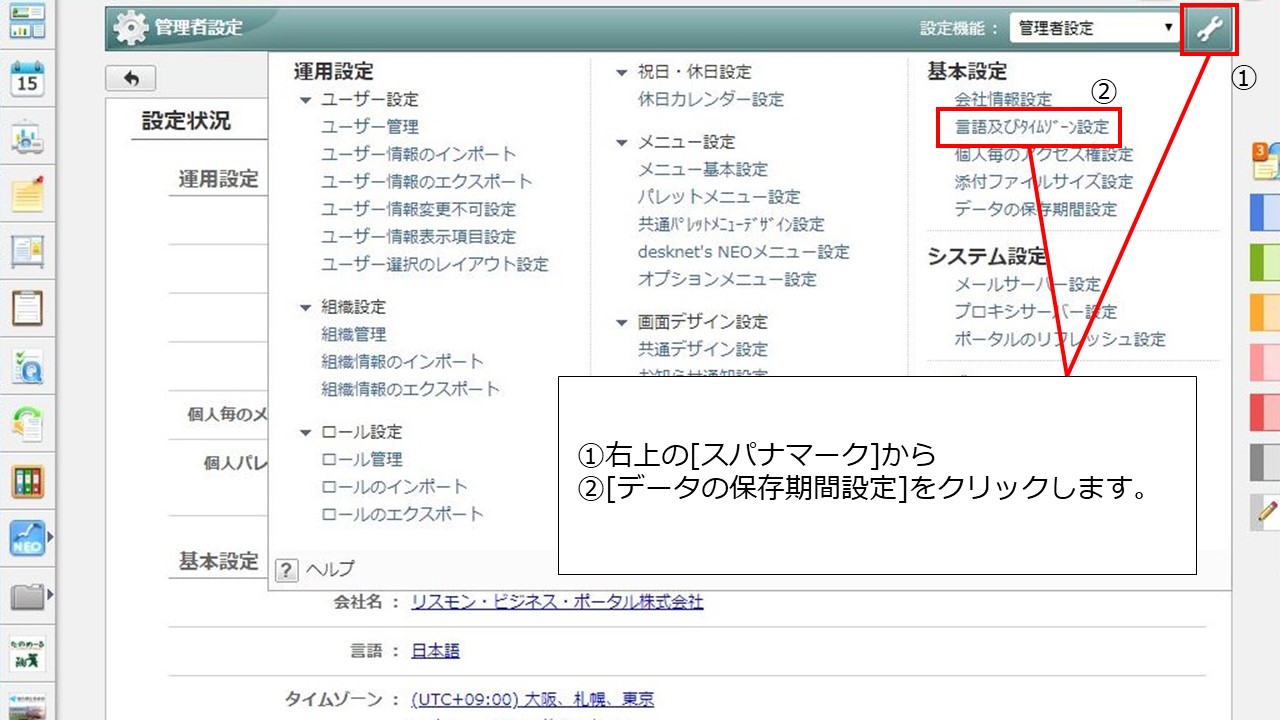Open the gray folder icon in sidebar
1280x720 pixels.
pyautogui.click(x=27, y=597)
